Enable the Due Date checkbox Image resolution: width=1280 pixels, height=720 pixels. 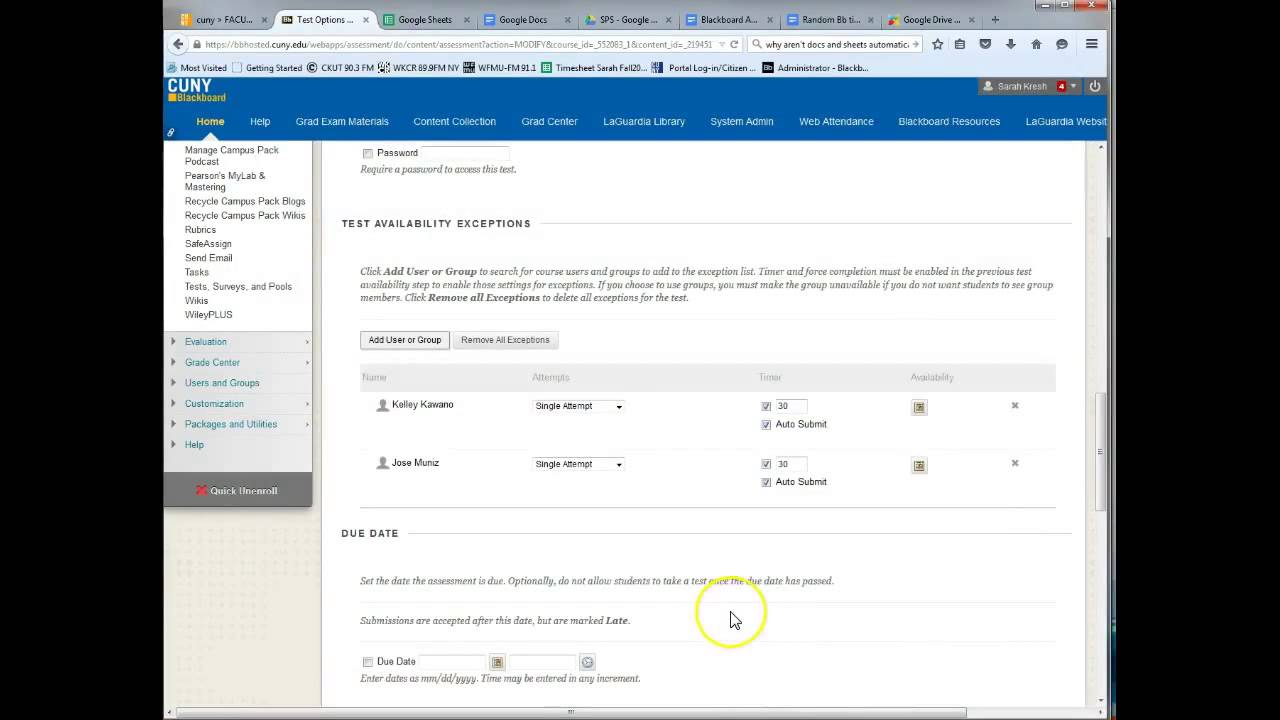[x=368, y=662]
